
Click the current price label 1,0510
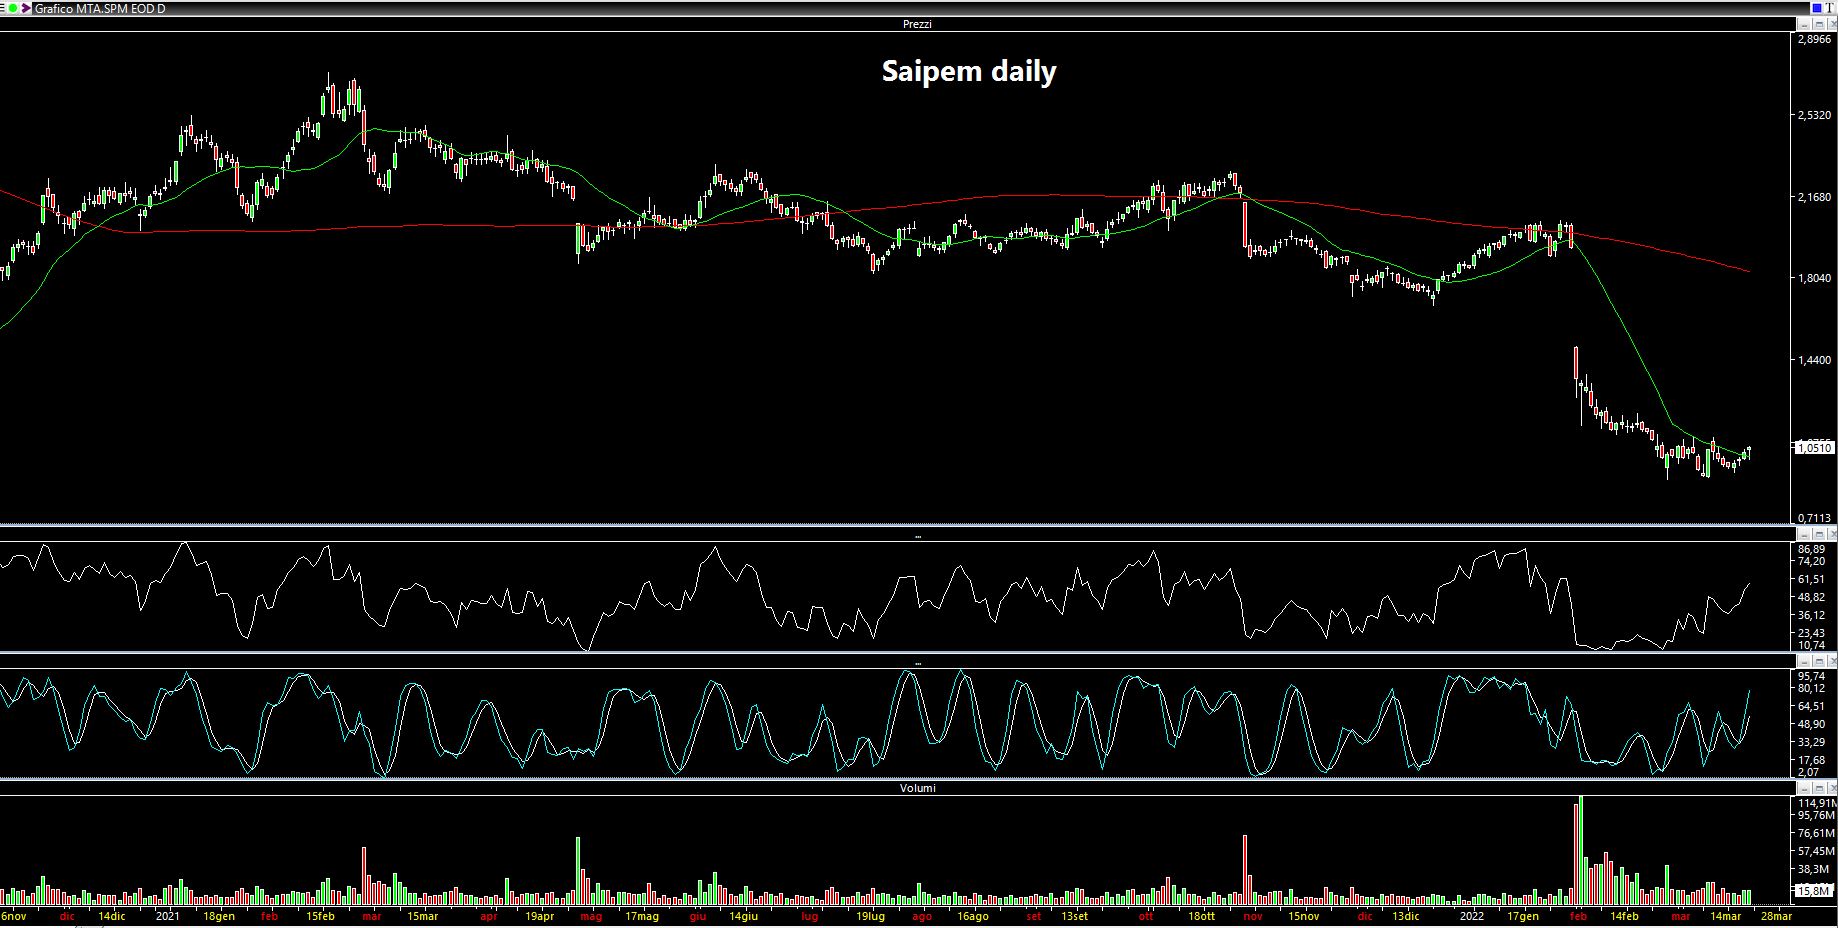[1814, 448]
